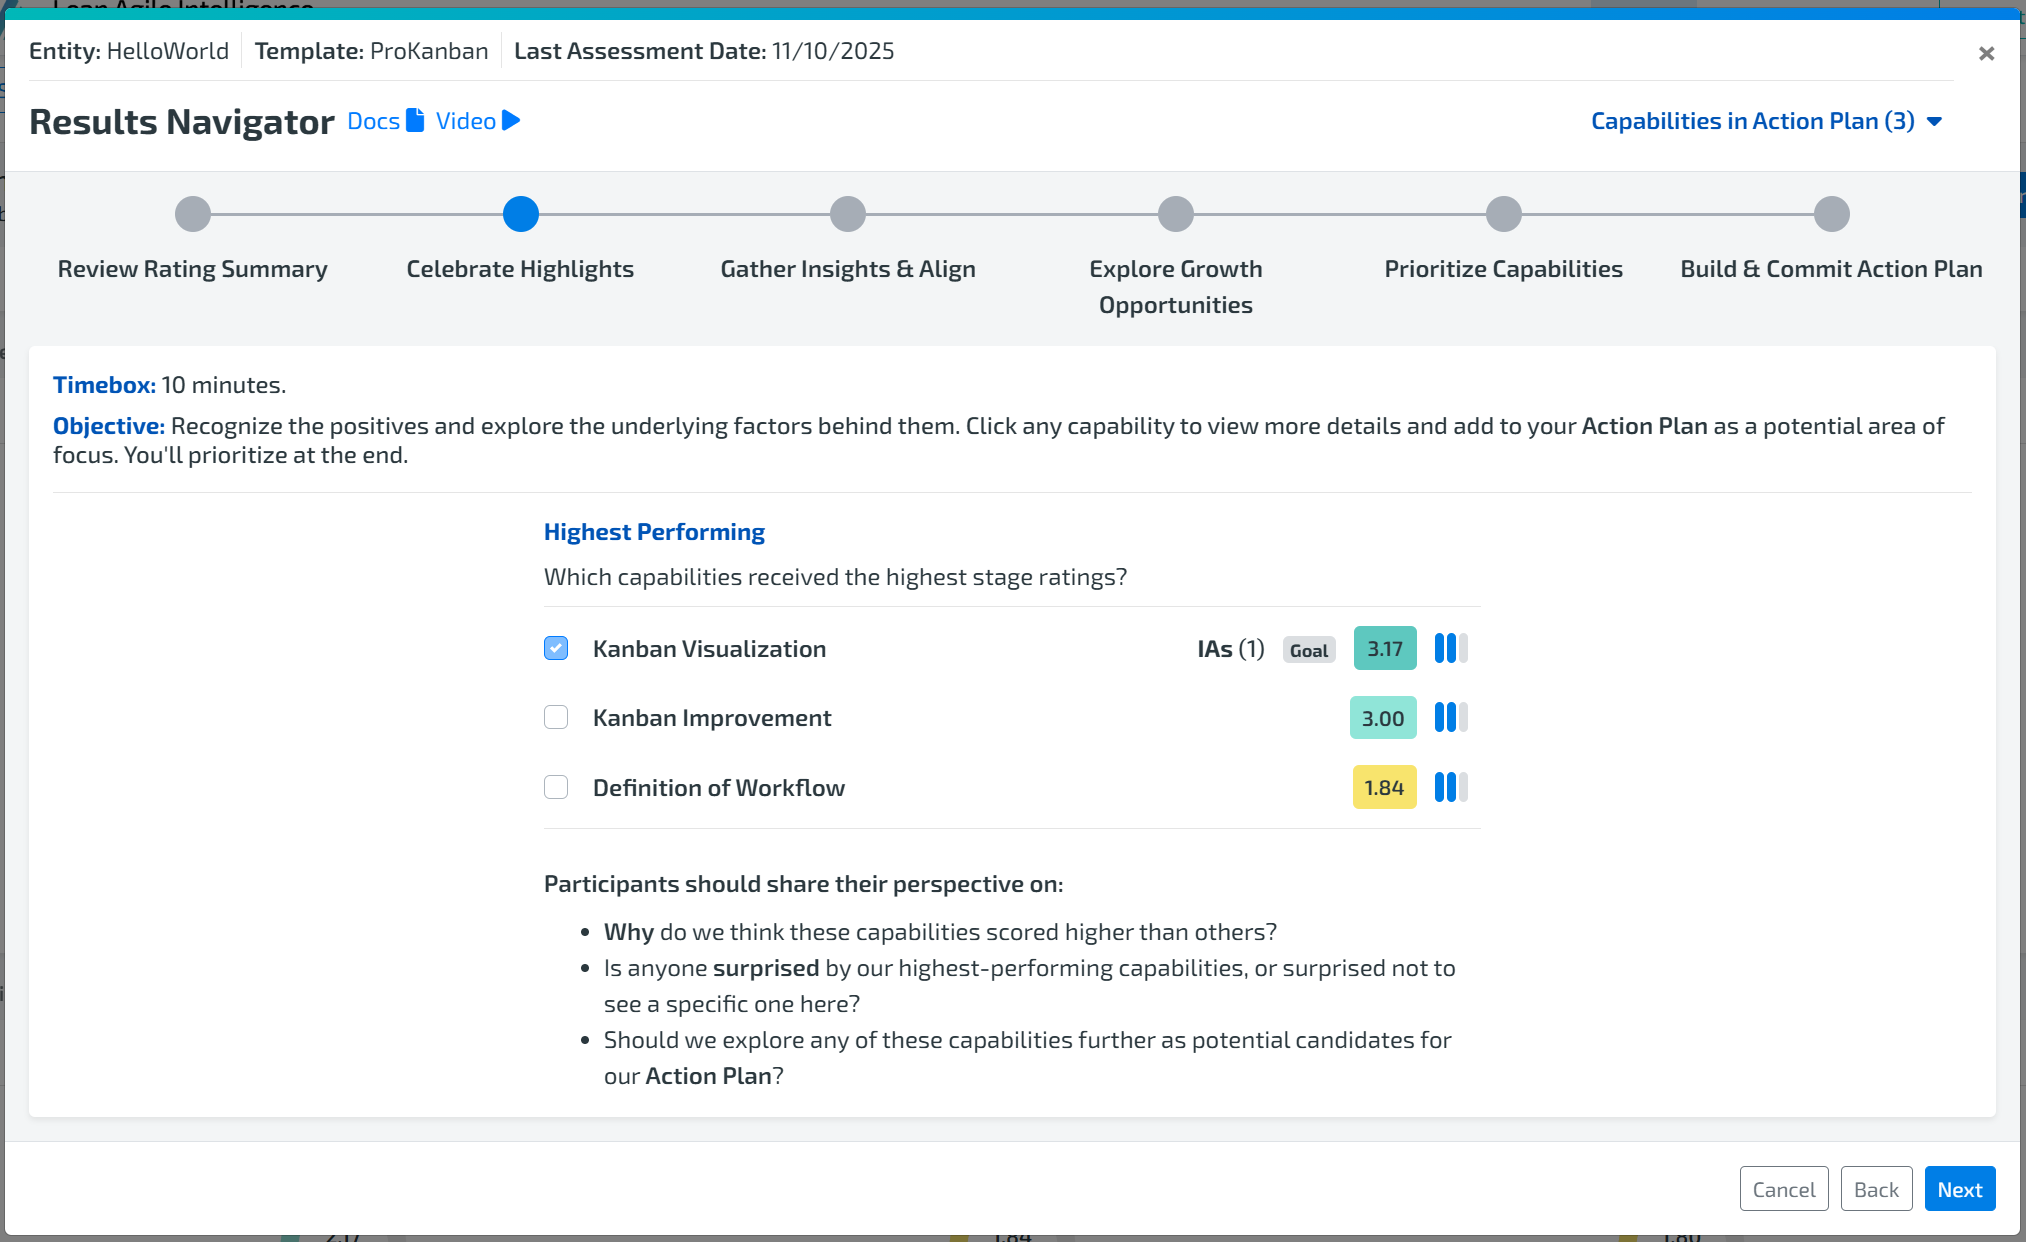Click bar chart icon for Kanban Improvement
The width and height of the screenshot is (2026, 1242).
pyautogui.click(x=1450, y=718)
